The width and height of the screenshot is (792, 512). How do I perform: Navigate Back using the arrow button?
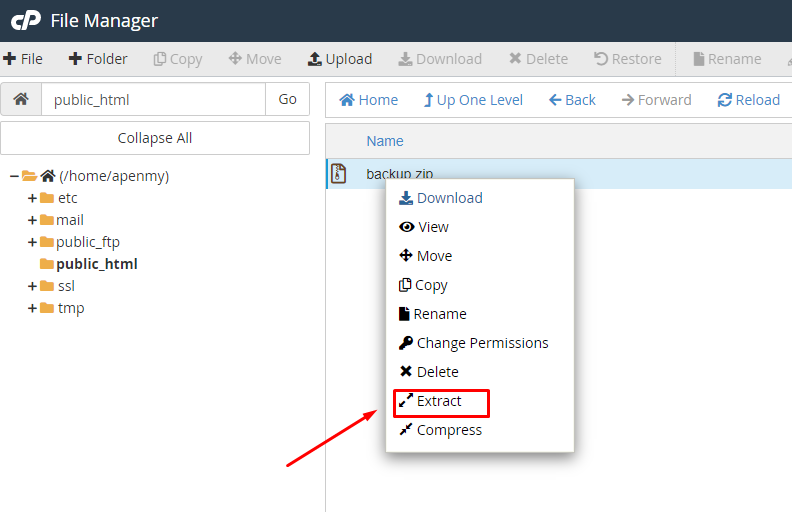point(572,100)
